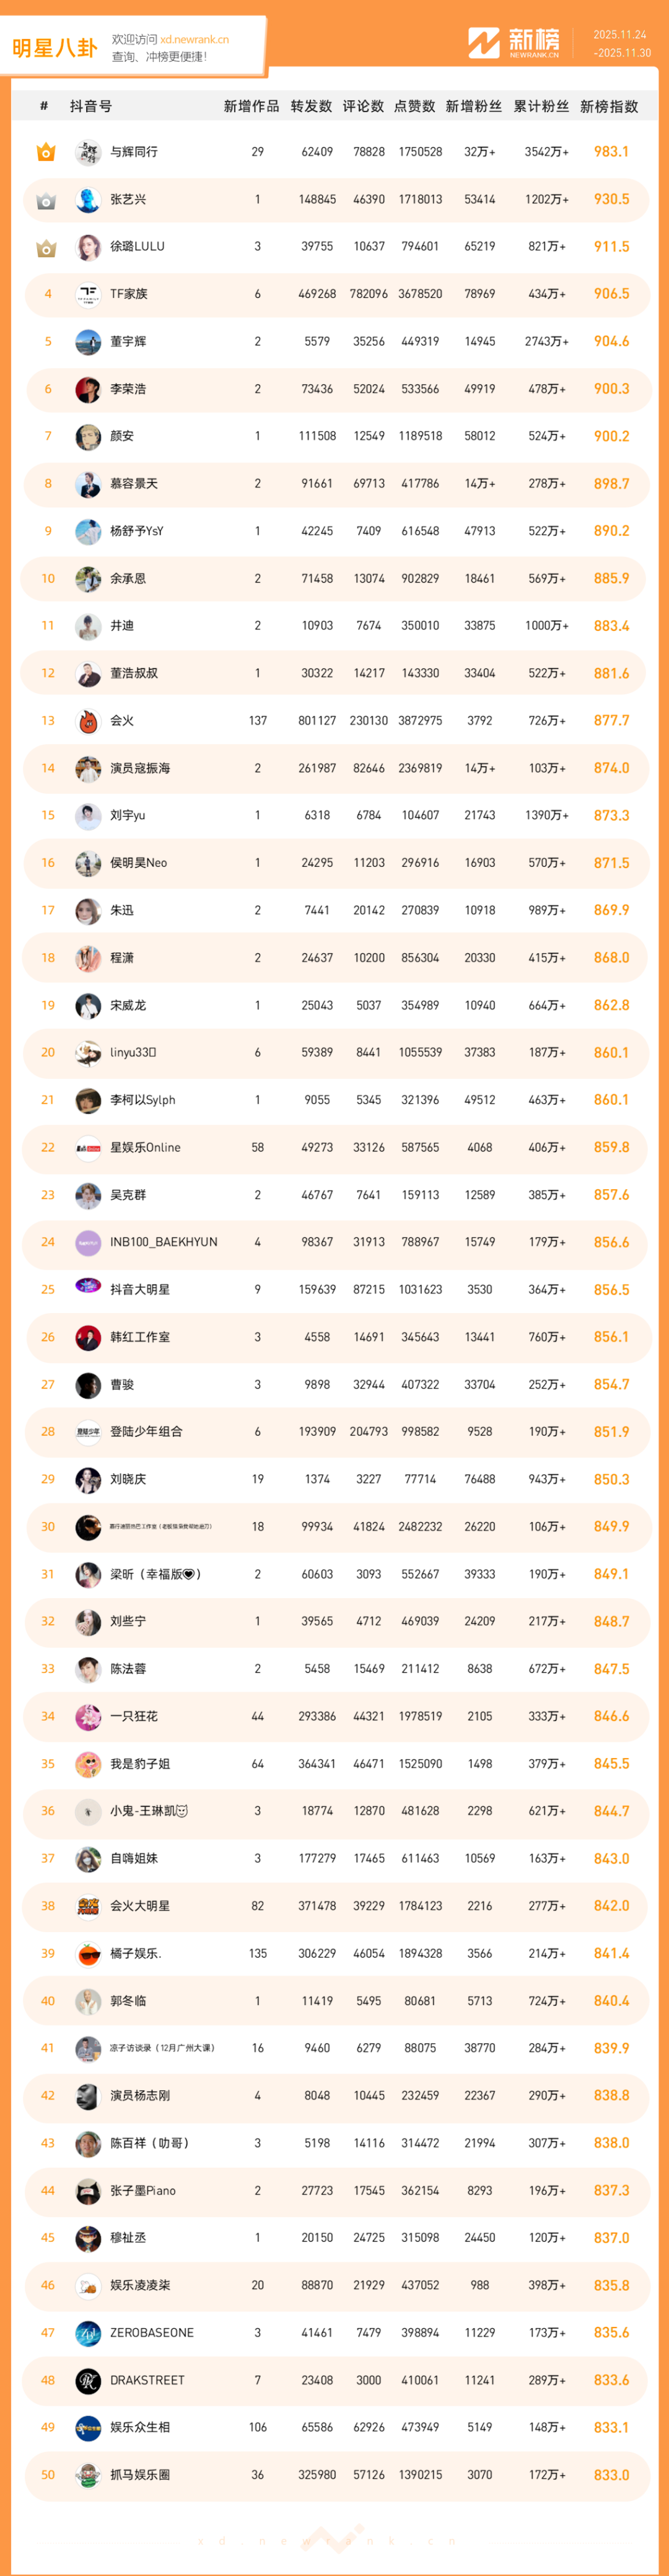The image size is (669, 2576).
Task: Click the 983.1 index score
Action: point(611,152)
